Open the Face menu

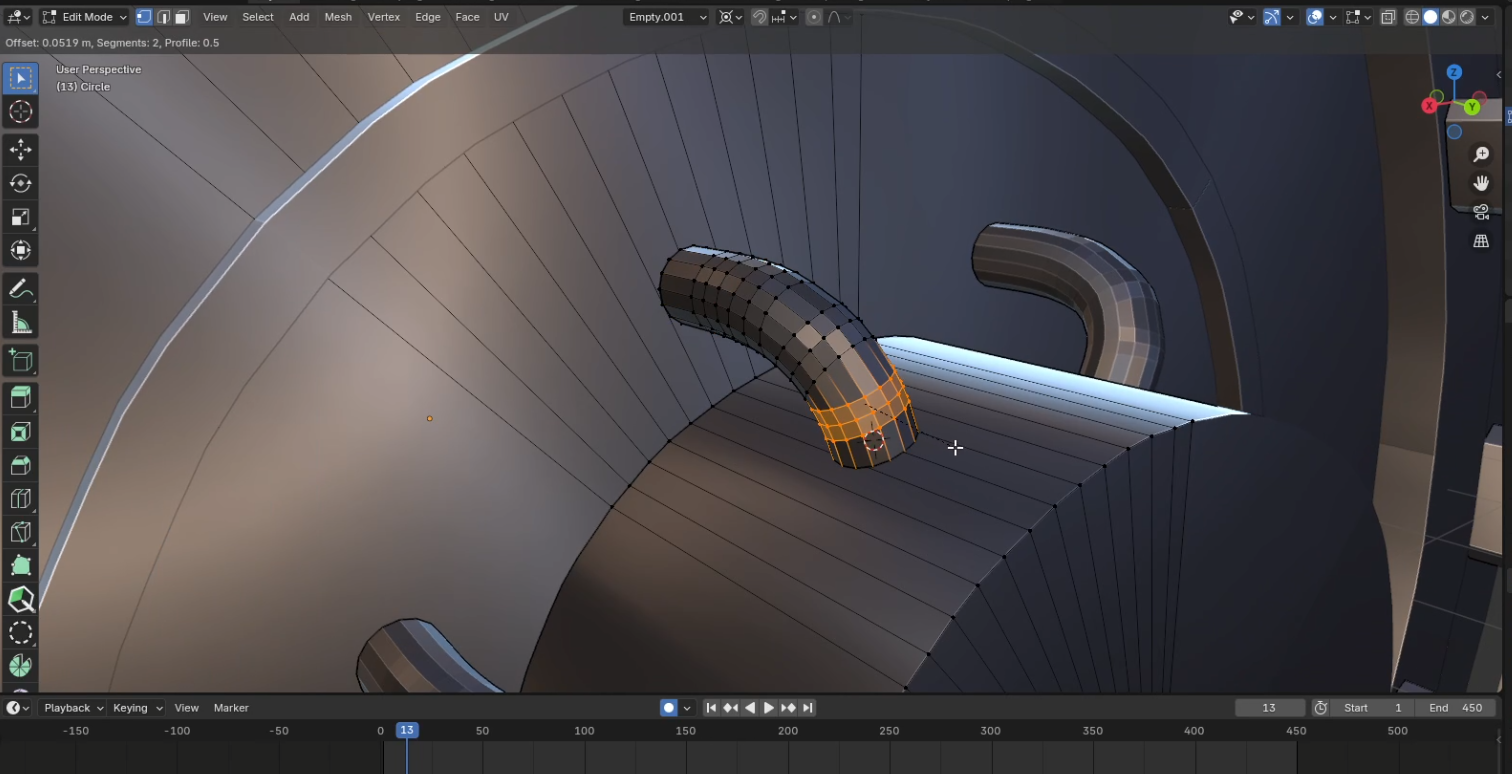pyautogui.click(x=467, y=17)
